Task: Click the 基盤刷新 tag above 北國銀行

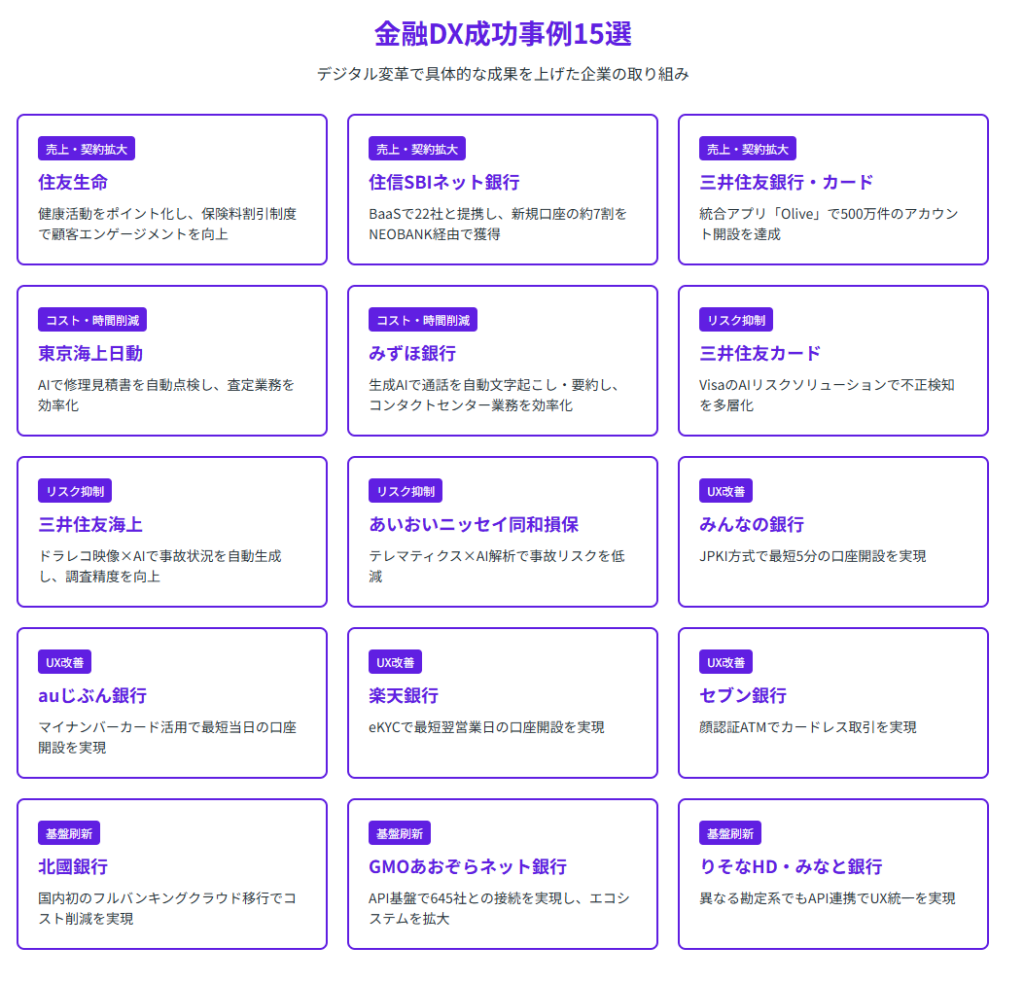Action: pos(69,833)
